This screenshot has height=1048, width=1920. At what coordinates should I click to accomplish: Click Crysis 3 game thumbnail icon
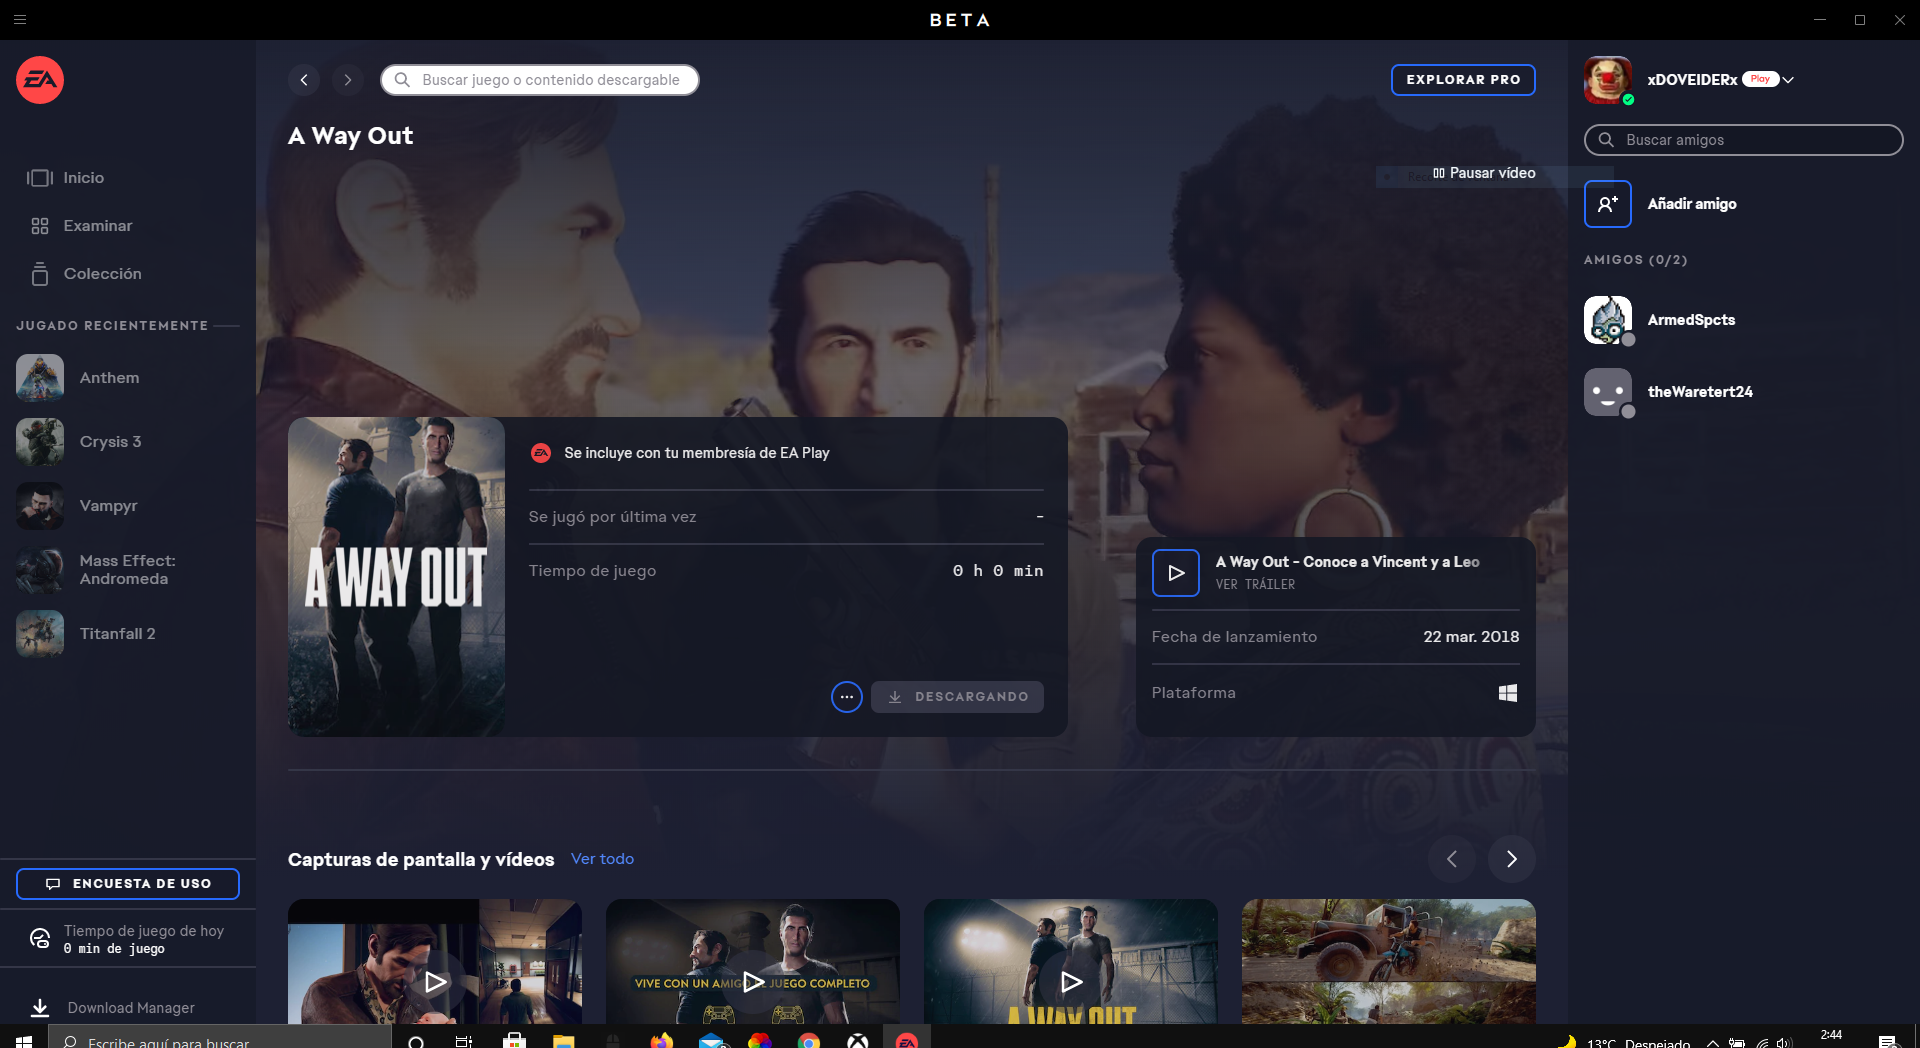[40, 442]
